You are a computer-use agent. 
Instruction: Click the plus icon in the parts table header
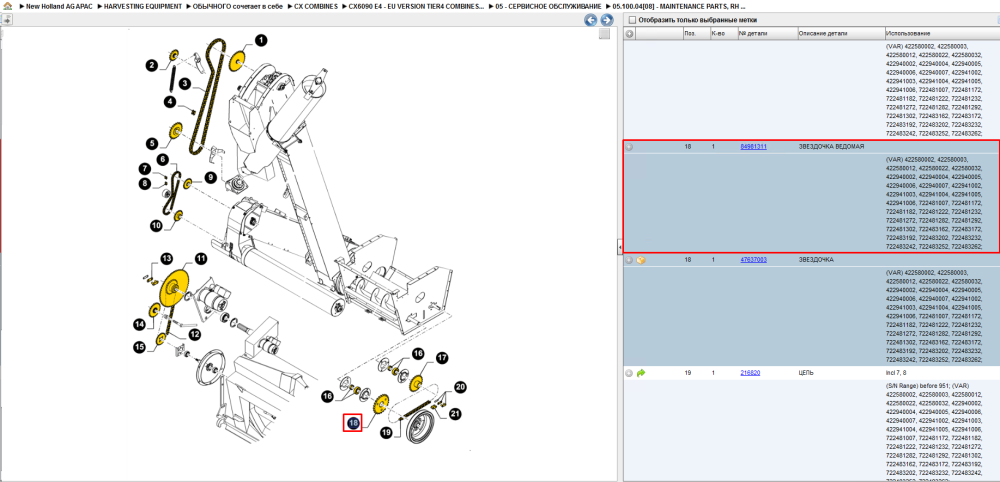[629, 33]
